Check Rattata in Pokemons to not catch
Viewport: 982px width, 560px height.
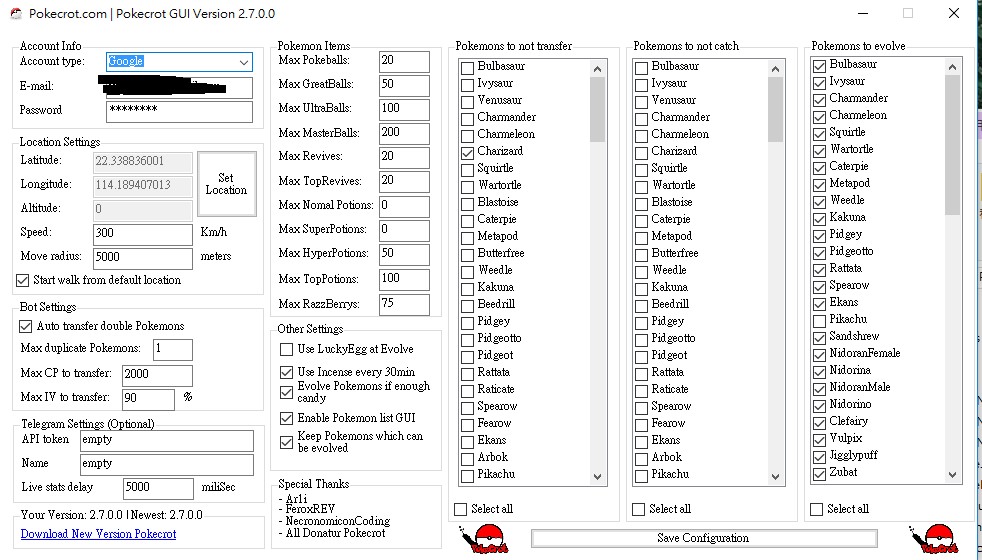(641, 374)
